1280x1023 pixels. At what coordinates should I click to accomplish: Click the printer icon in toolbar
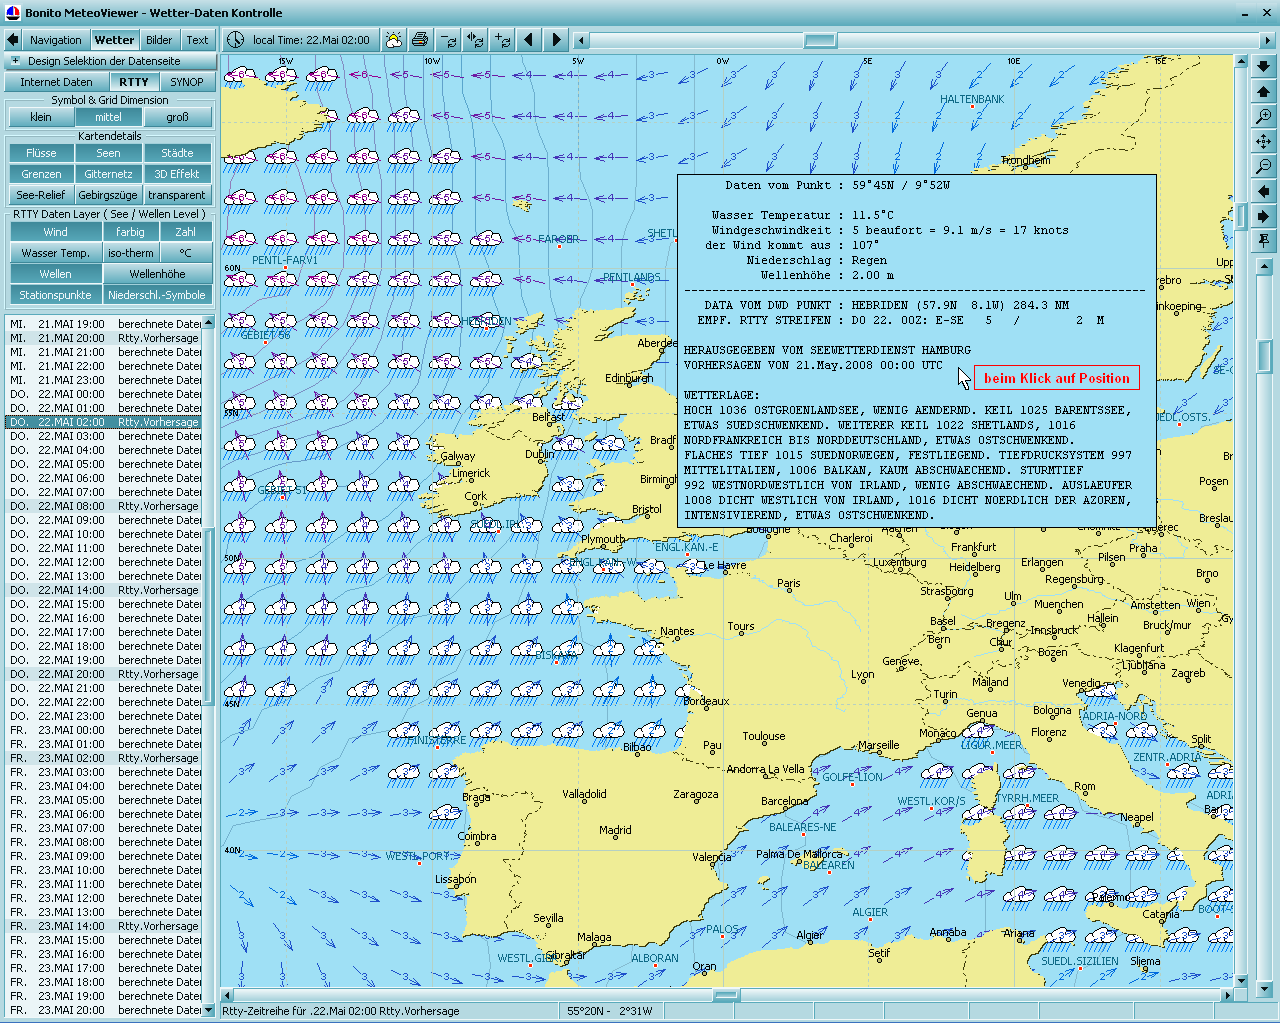pyautogui.click(x=420, y=40)
